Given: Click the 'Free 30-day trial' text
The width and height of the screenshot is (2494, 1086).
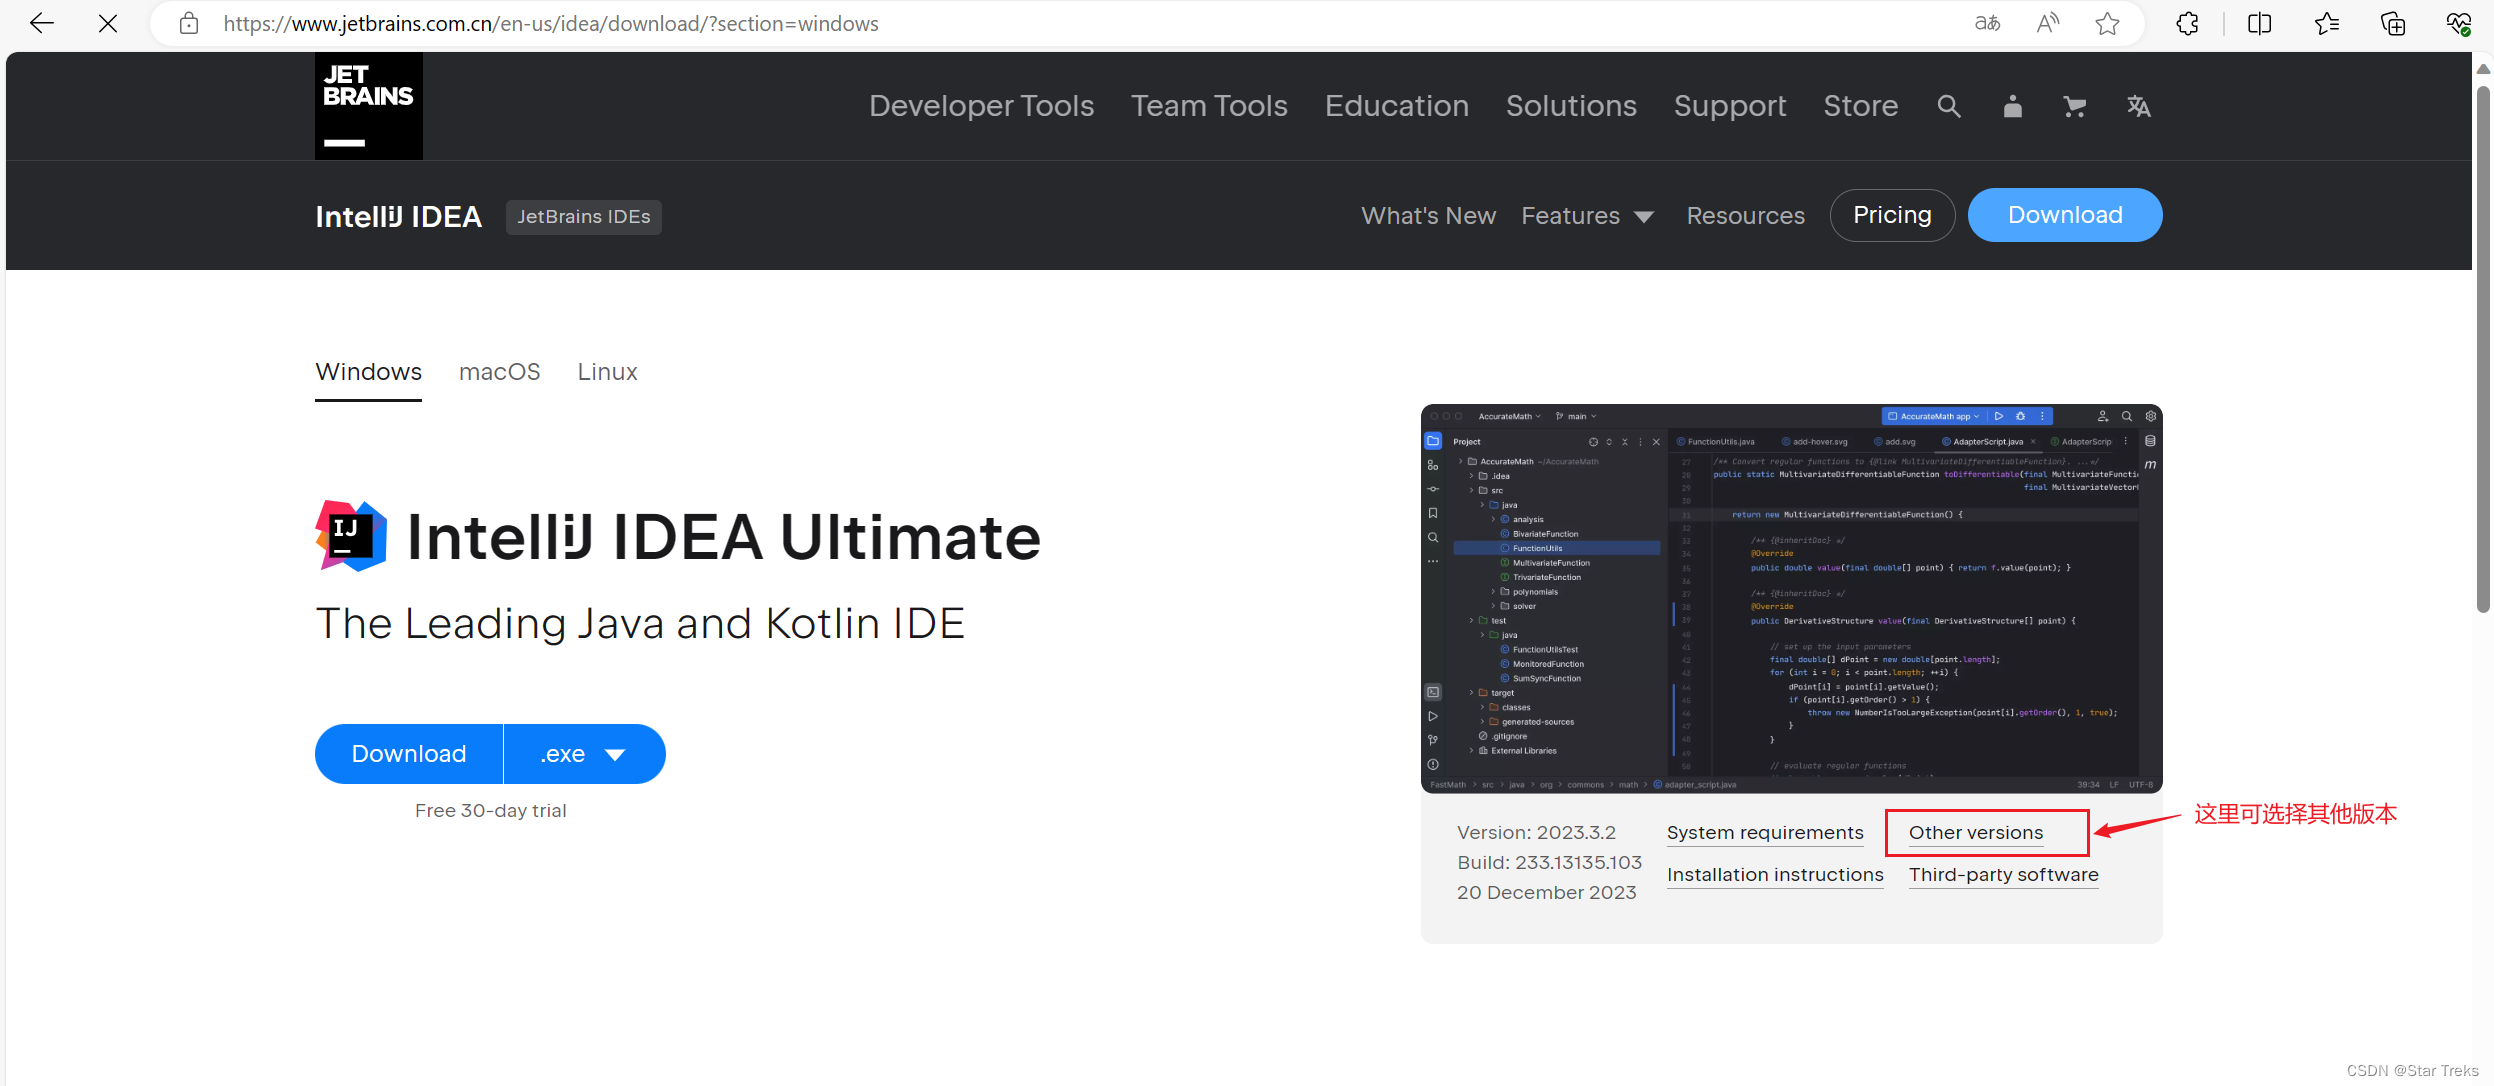Looking at the screenshot, I should tap(490, 811).
